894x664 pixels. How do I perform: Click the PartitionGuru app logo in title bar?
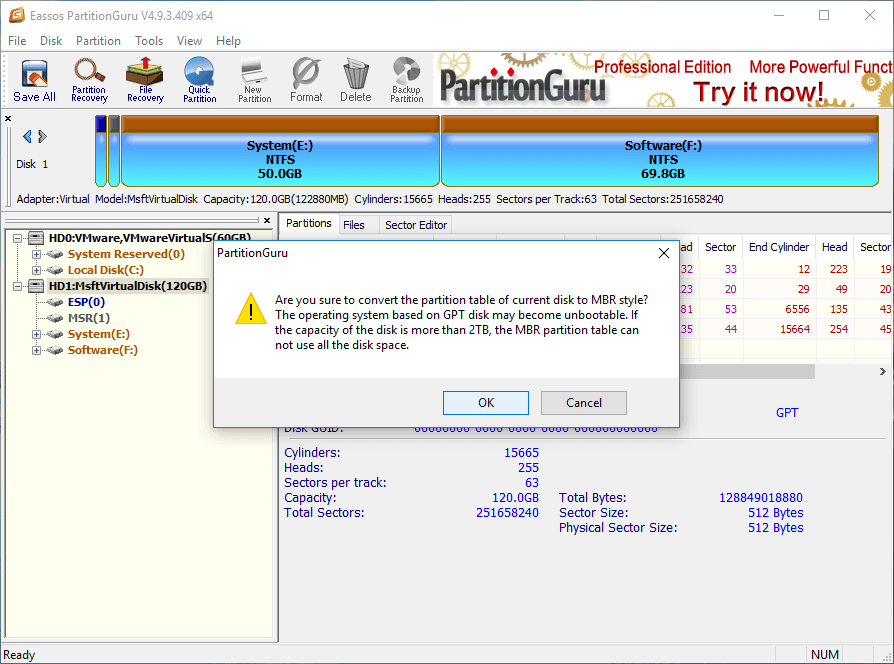click(17, 15)
